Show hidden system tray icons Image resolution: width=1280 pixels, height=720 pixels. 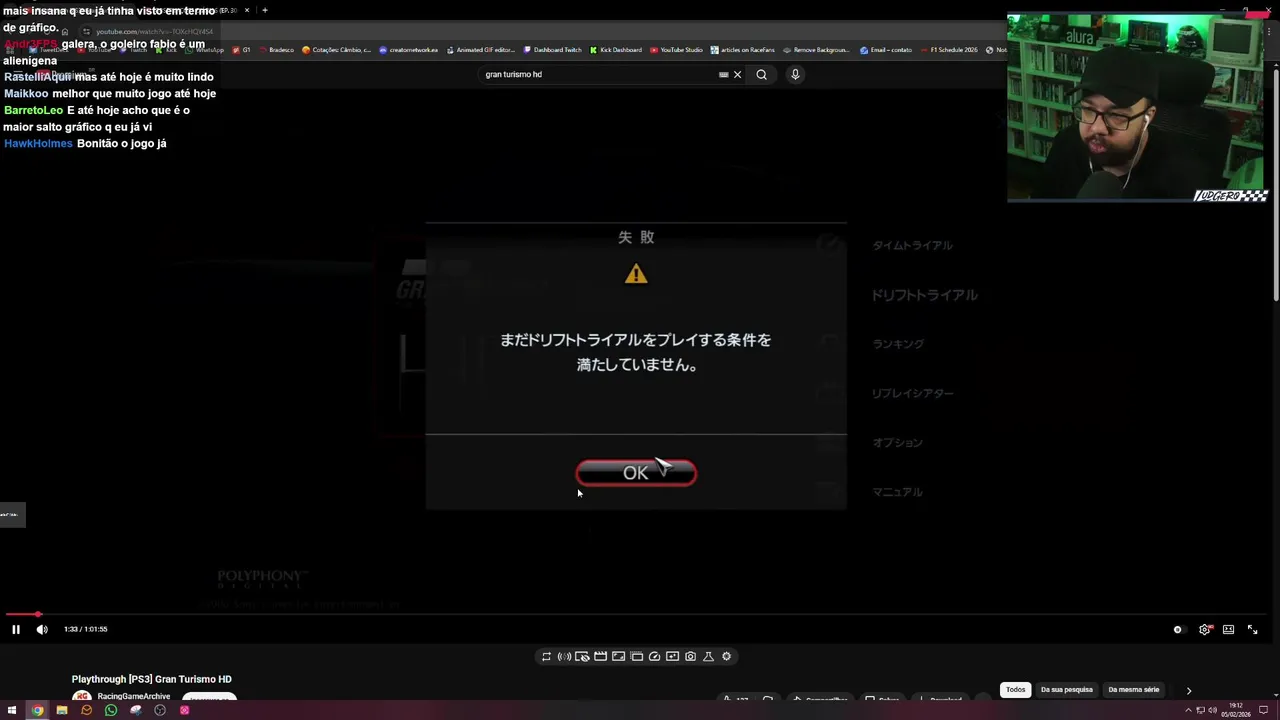(1188, 711)
